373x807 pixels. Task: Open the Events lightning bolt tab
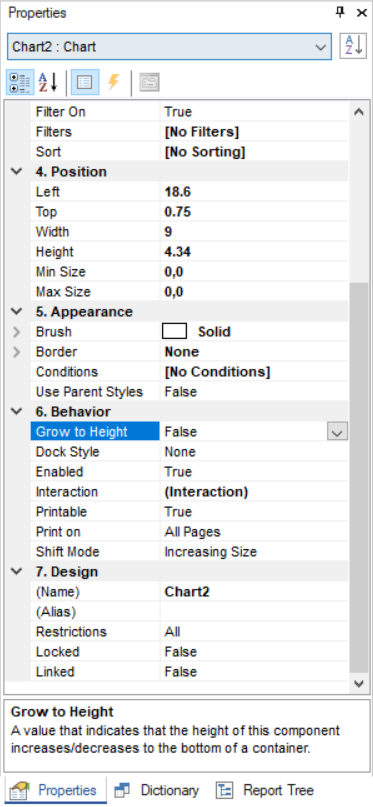pos(114,82)
